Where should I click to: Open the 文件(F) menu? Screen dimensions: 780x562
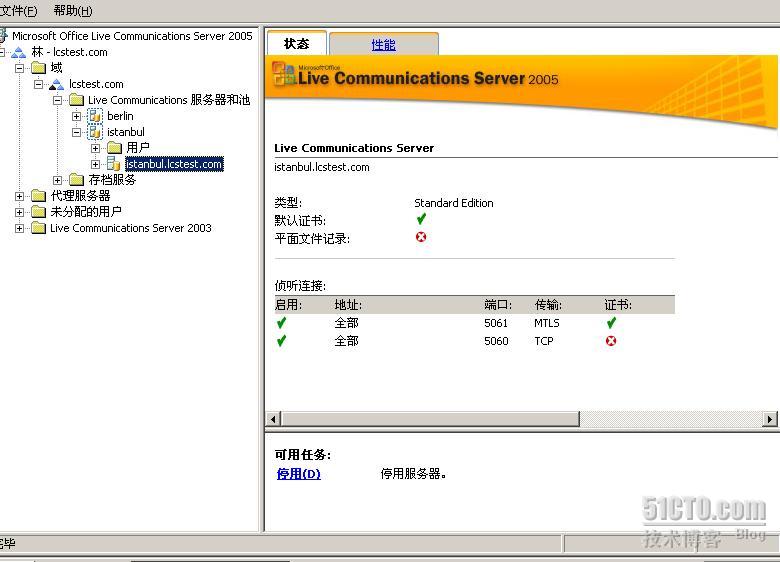(18, 10)
